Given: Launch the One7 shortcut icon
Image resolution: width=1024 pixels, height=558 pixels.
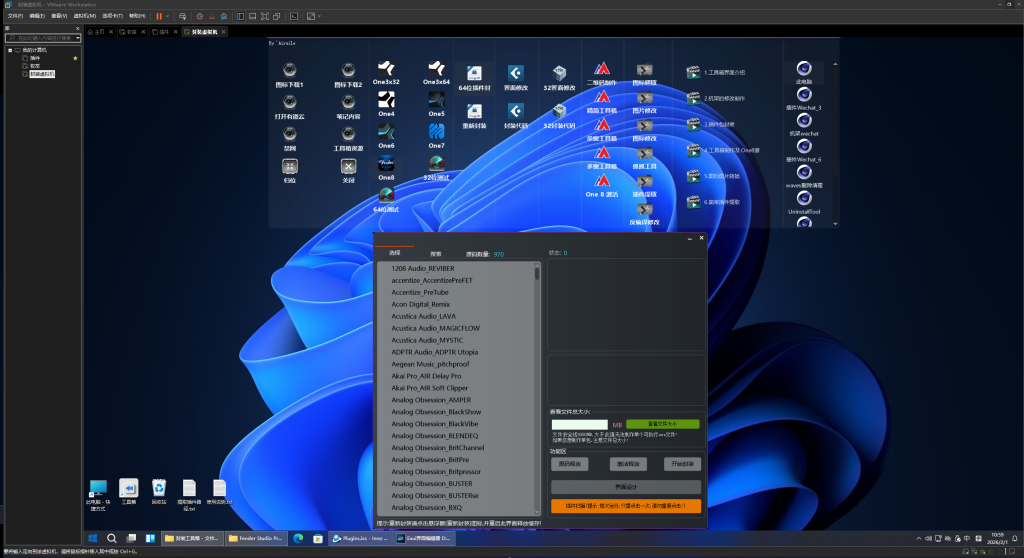Looking at the screenshot, I should [436, 132].
